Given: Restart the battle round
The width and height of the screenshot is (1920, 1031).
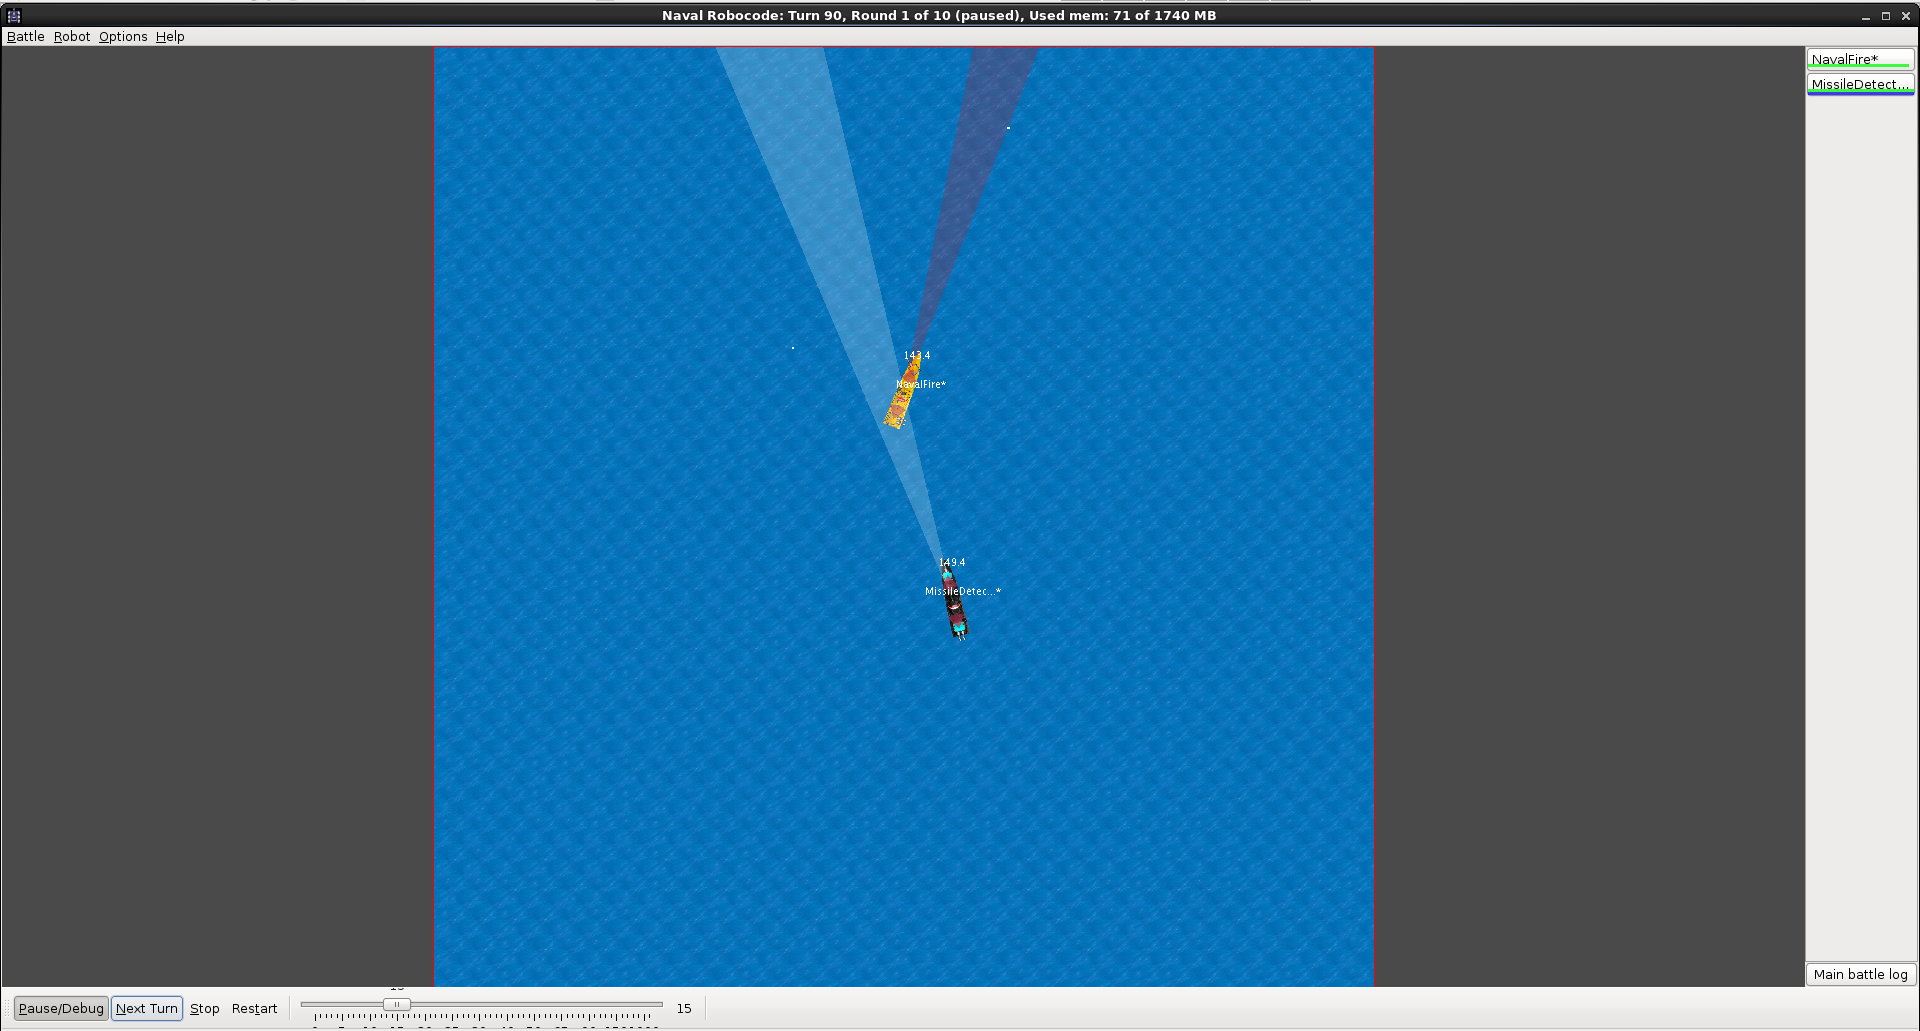Looking at the screenshot, I should click(254, 1008).
